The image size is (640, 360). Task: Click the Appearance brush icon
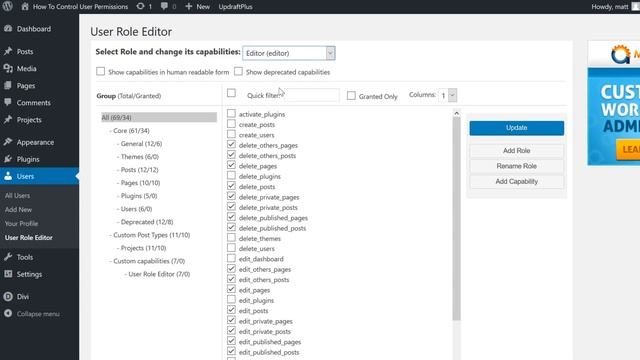(x=8, y=142)
